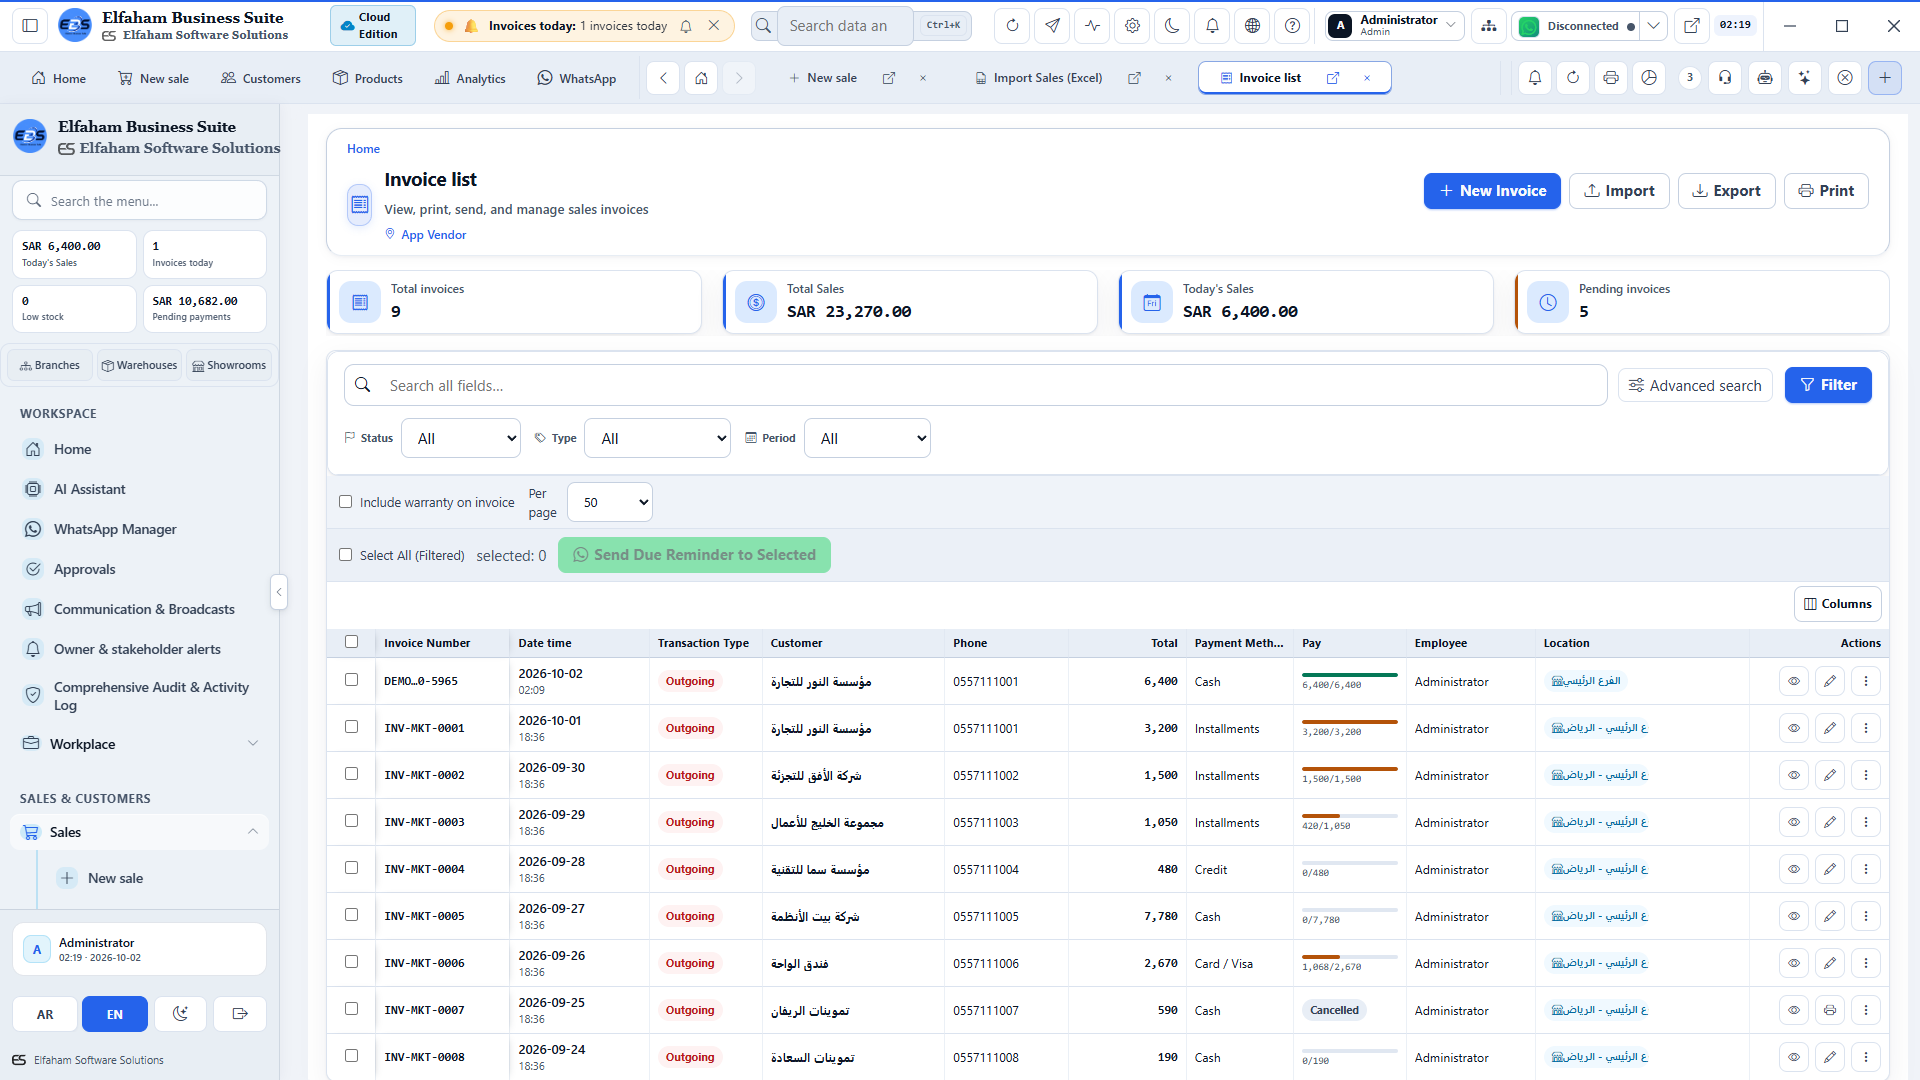
Task: Open the Status filter dropdown
Action: pos(461,439)
